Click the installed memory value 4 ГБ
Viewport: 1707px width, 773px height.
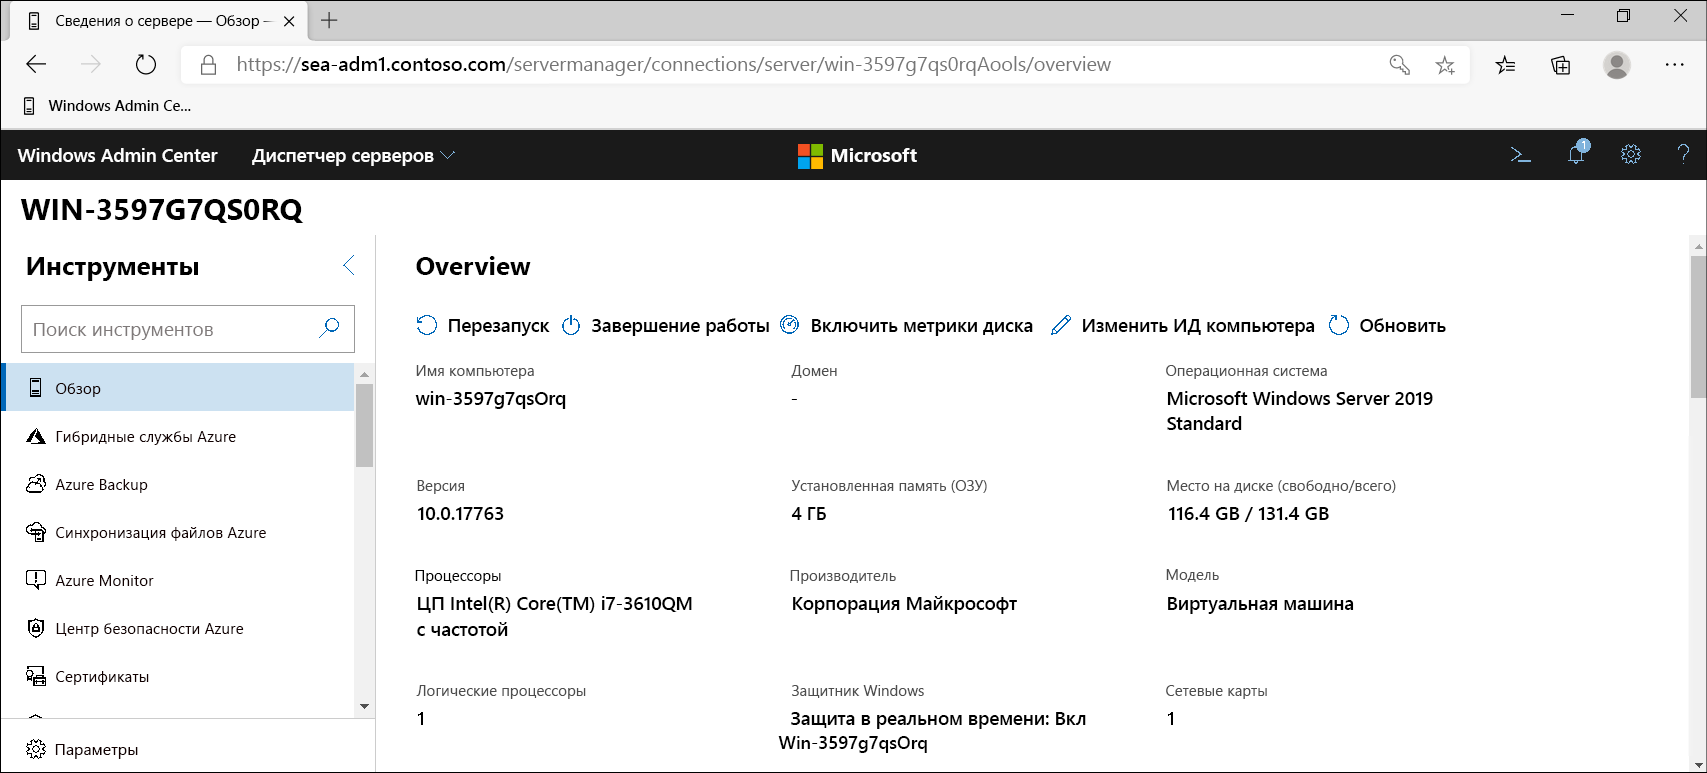(x=809, y=513)
